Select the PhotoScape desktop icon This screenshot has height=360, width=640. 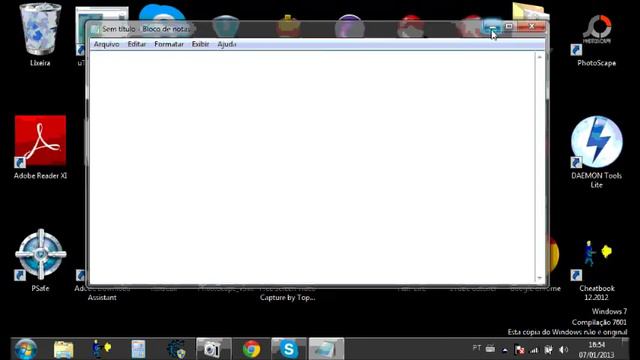[x=596, y=40]
